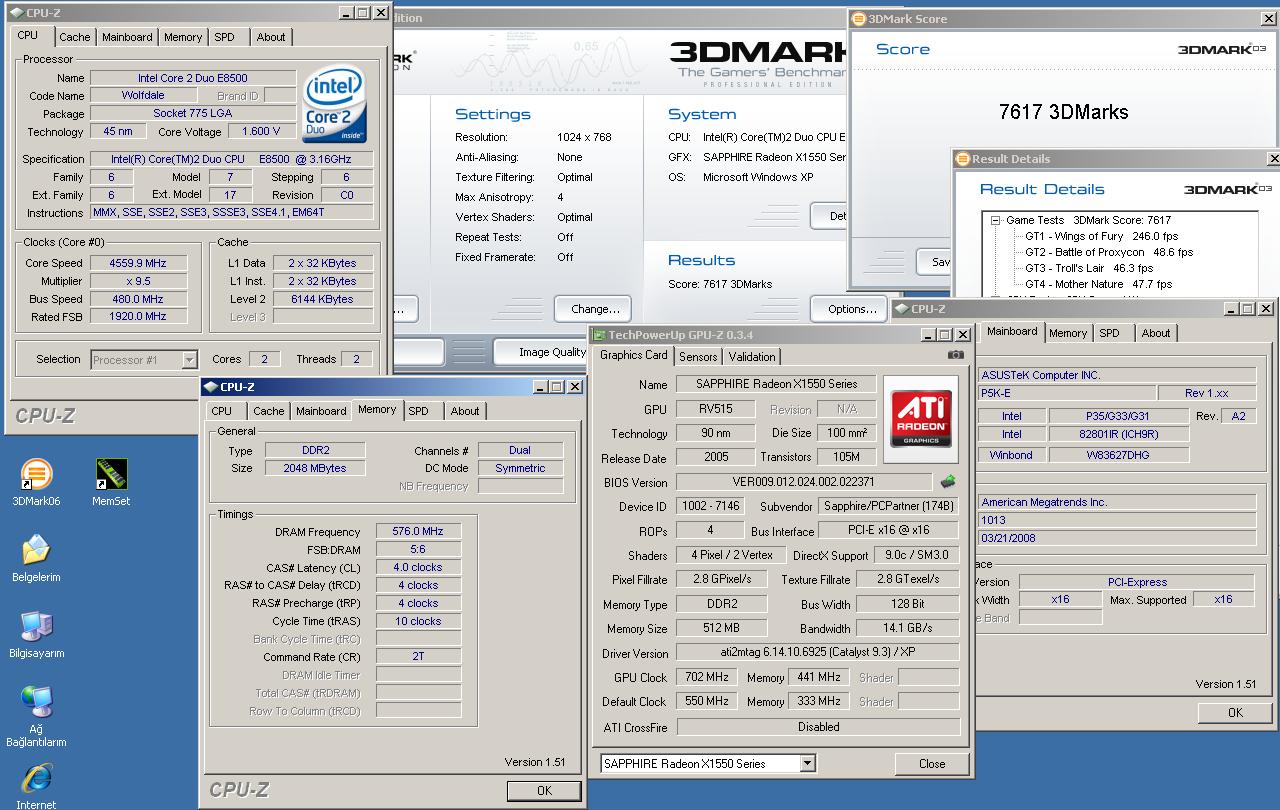
Task: Select GT2 - Battle of Proxycon result row
Action: click(x=1108, y=252)
